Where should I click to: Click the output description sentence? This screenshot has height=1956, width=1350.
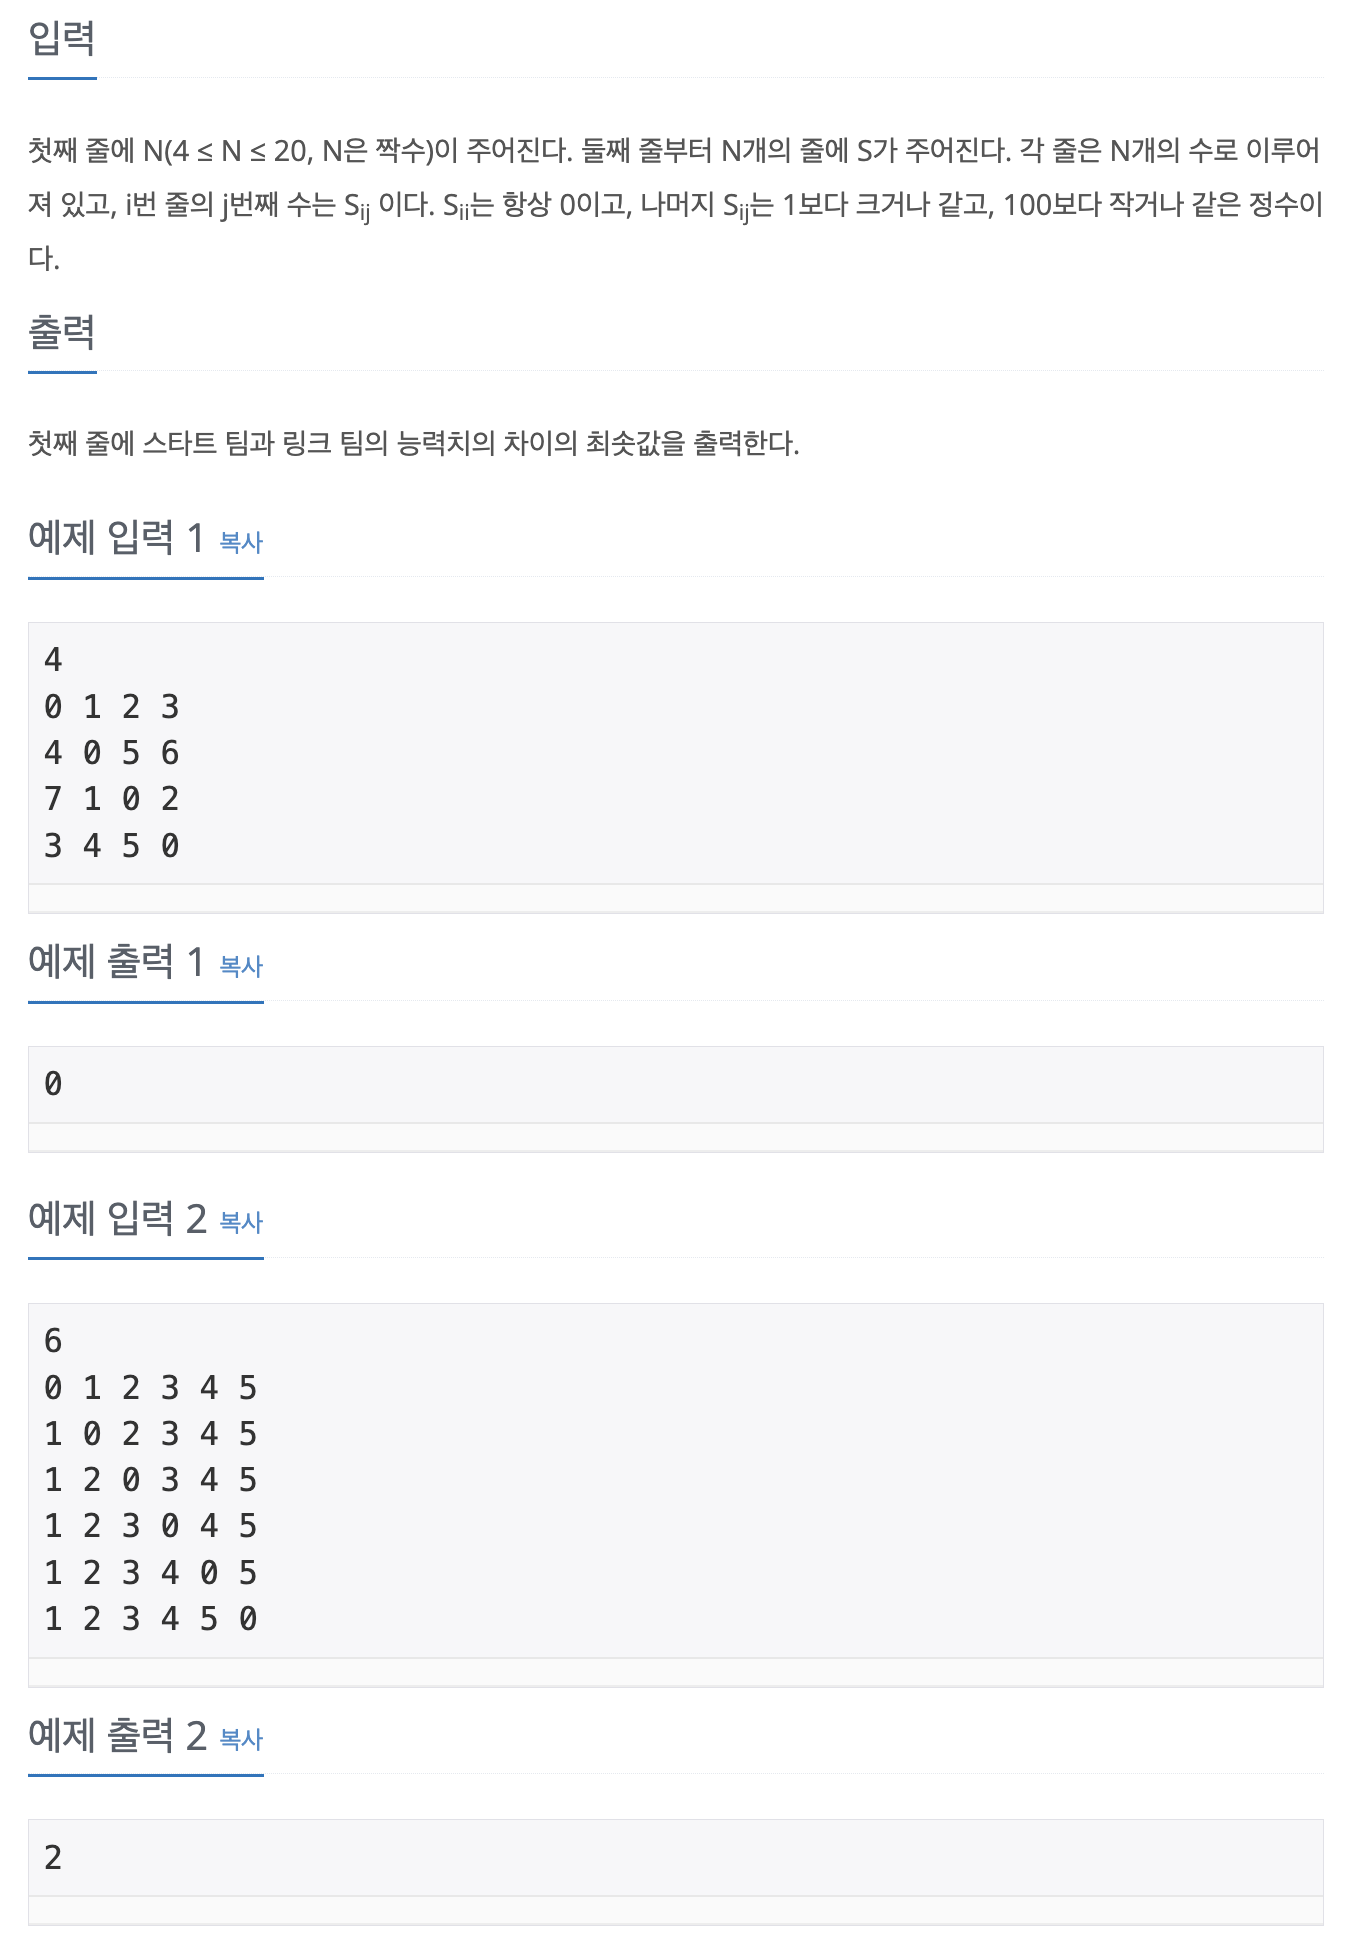click(414, 443)
